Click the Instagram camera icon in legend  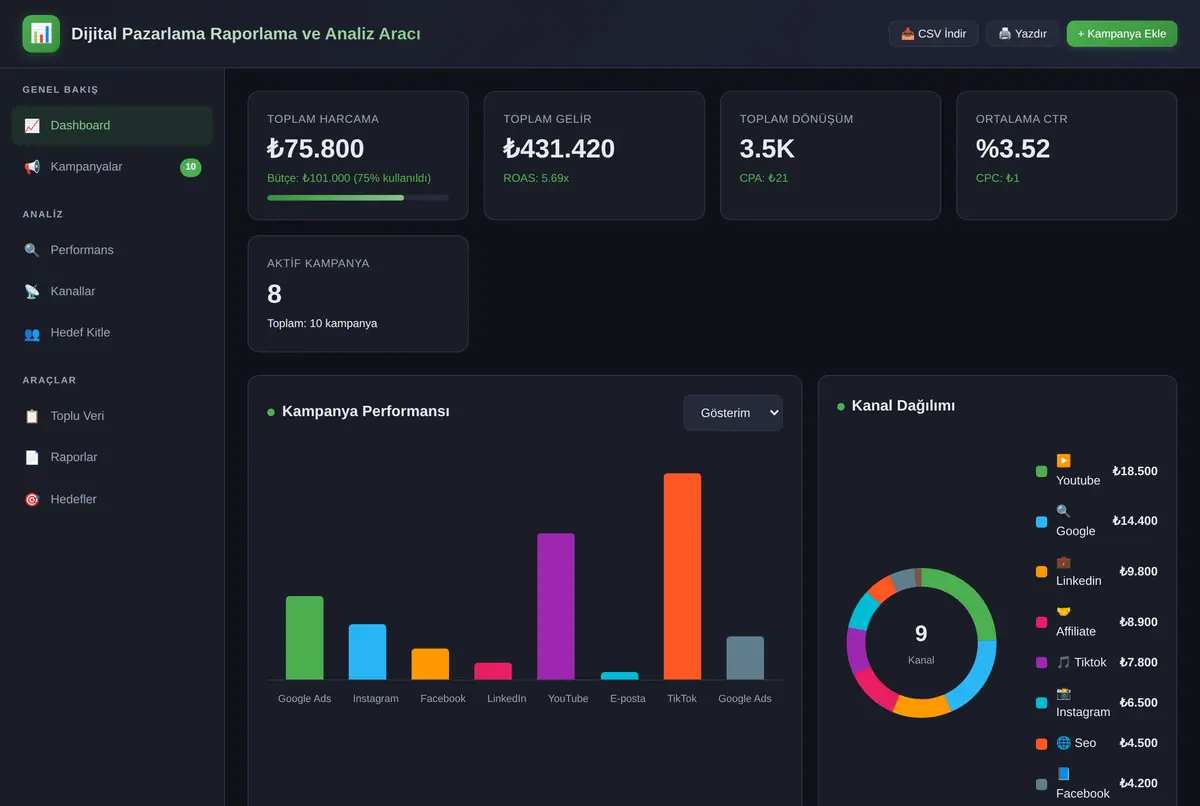(1063, 692)
